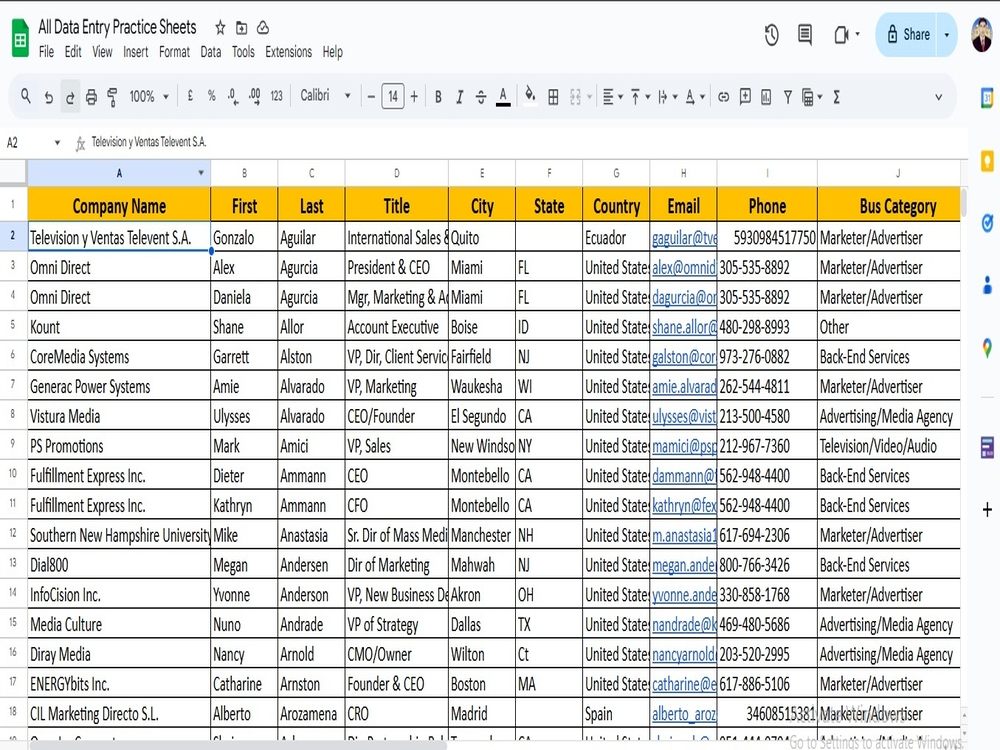Open the Google account avatar
Image resolution: width=1000 pixels, height=750 pixels.
click(x=982, y=34)
